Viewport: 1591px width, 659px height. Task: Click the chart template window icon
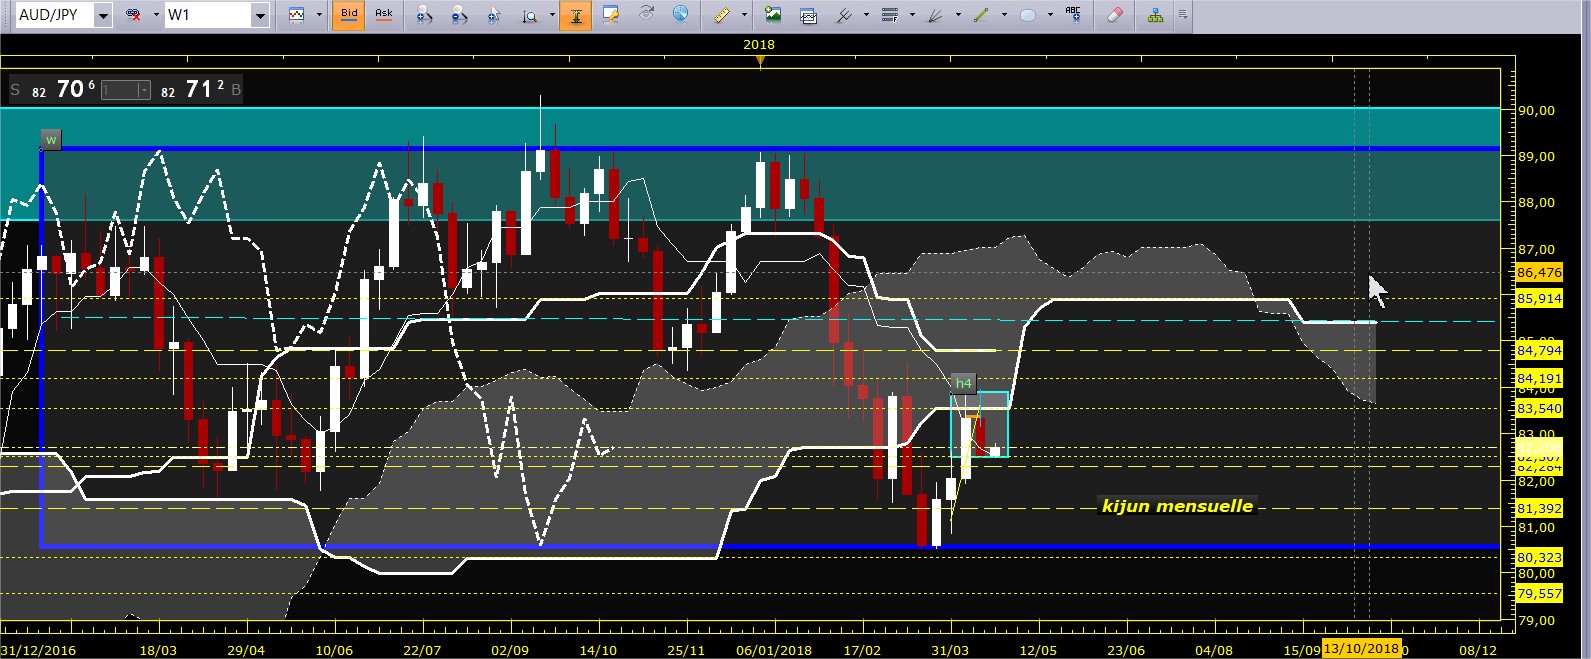(808, 15)
